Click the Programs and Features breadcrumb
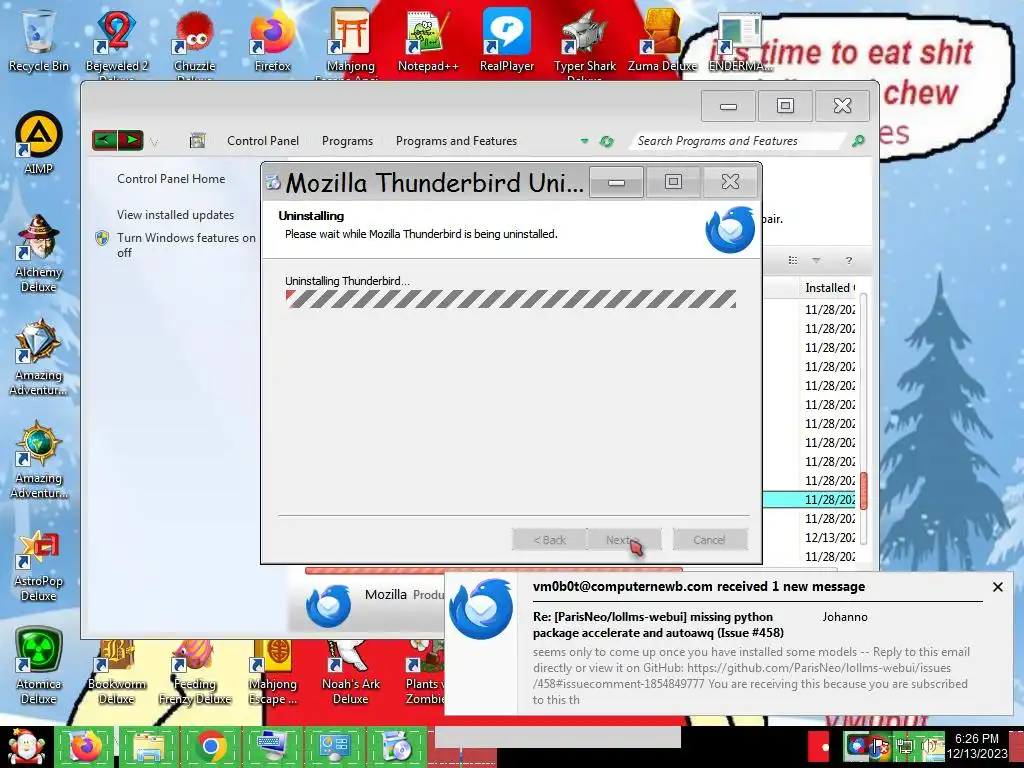Viewport: 1024px width, 768px height. (x=456, y=141)
